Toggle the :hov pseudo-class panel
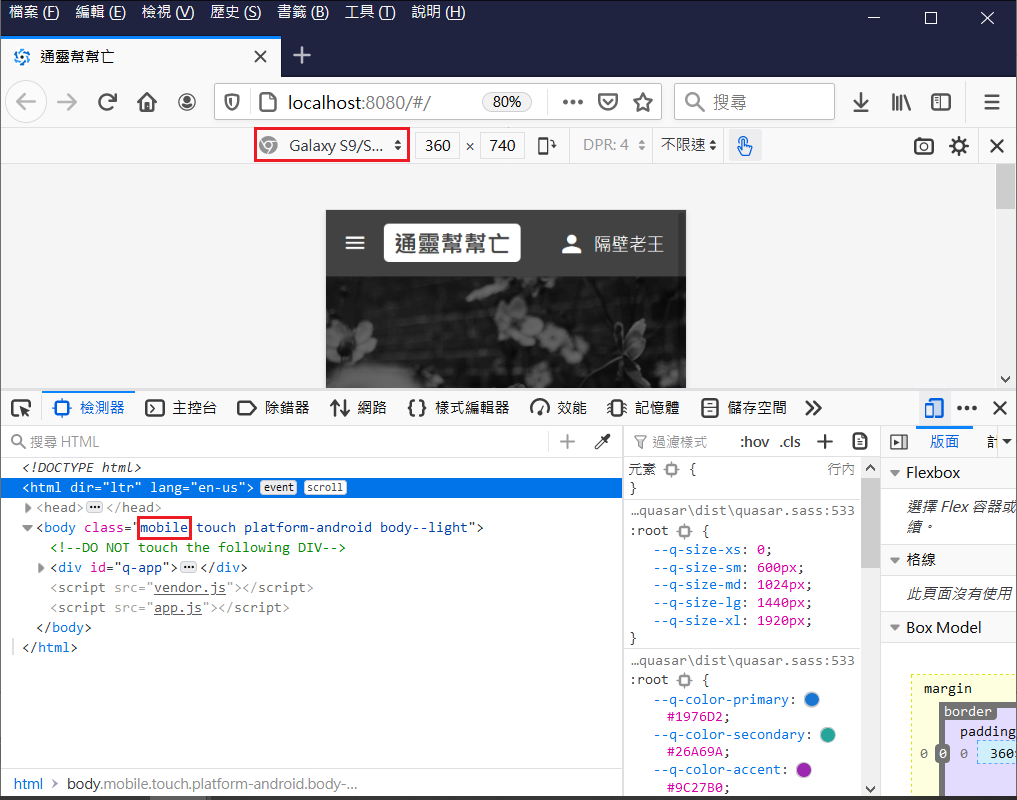This screenshot has height=800, width=1017. [754, 442]
